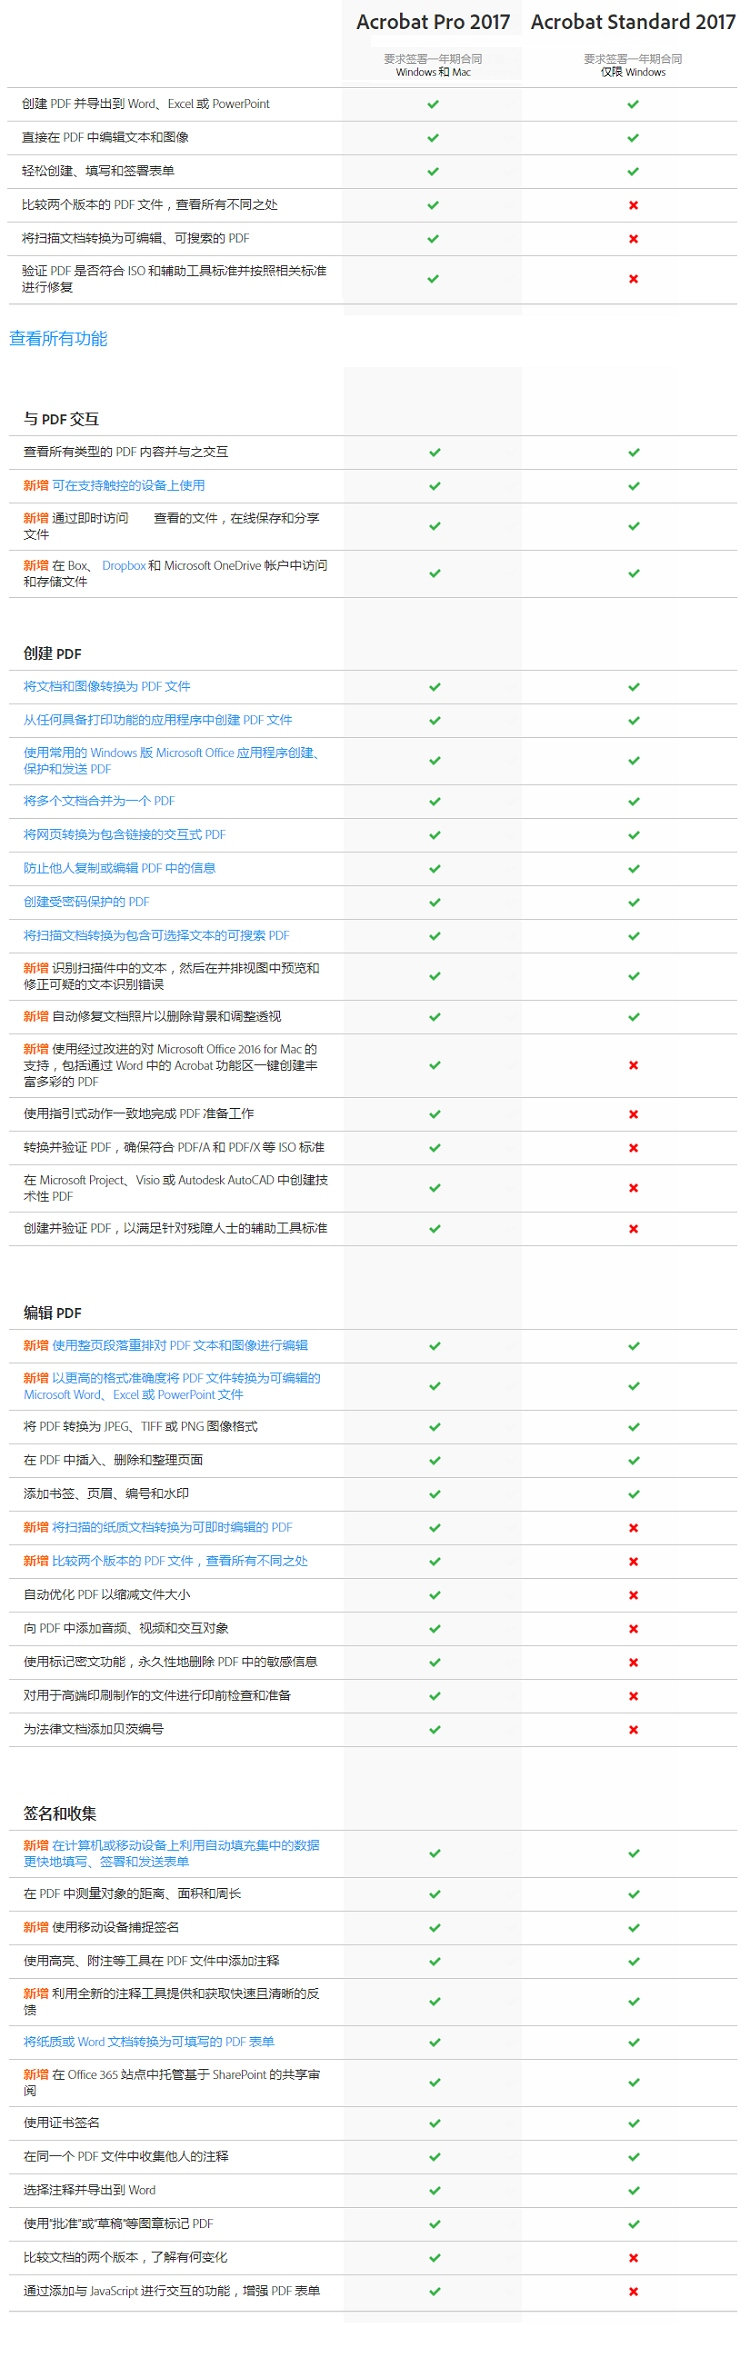Image resolution: width=750 pixels, height=2358 pixels.
Task: Follow the 将文档和图像转换为 PDF 文件 link
Action: pyautogui.click(x=107, y=687)
